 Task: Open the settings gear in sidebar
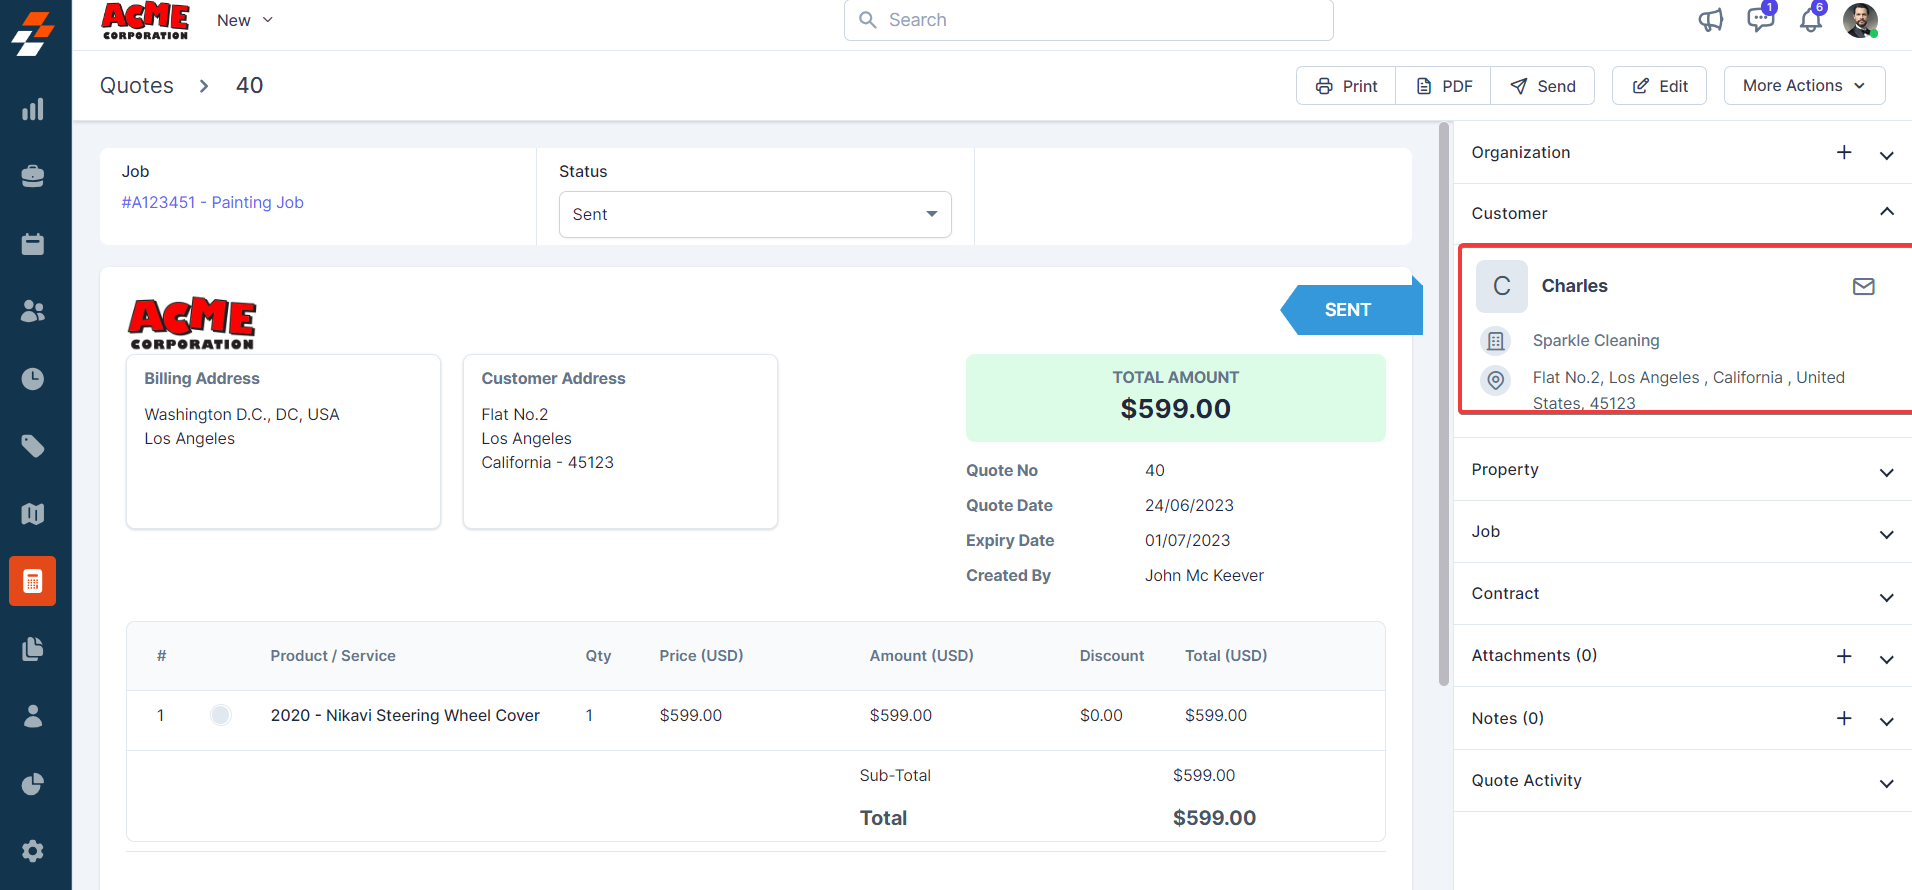pos(33,851)
